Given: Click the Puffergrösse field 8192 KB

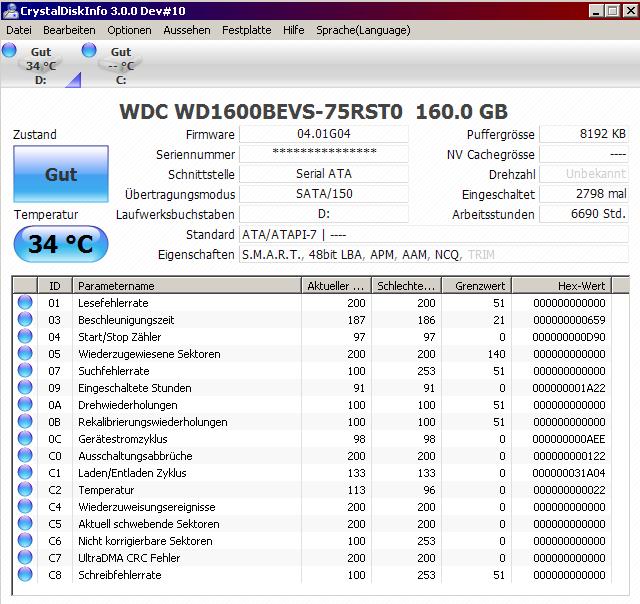Looking at the screenshot, I should (x=584, y=134).
